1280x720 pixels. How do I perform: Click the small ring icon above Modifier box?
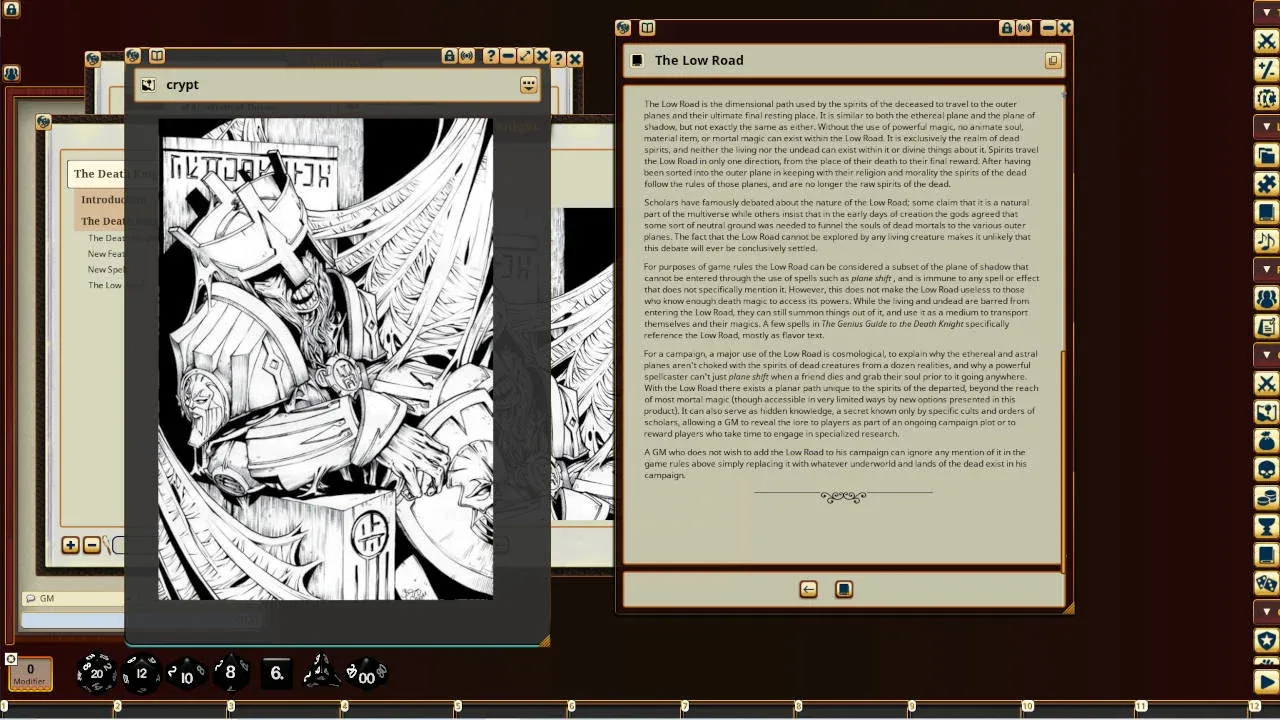[11, 659]
